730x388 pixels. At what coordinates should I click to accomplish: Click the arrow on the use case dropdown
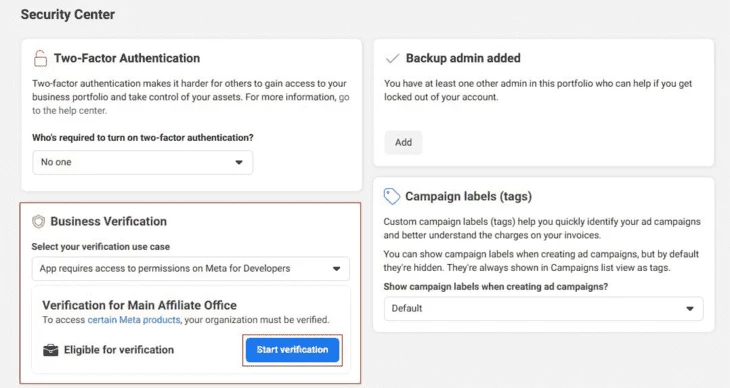tap(337, 269)
